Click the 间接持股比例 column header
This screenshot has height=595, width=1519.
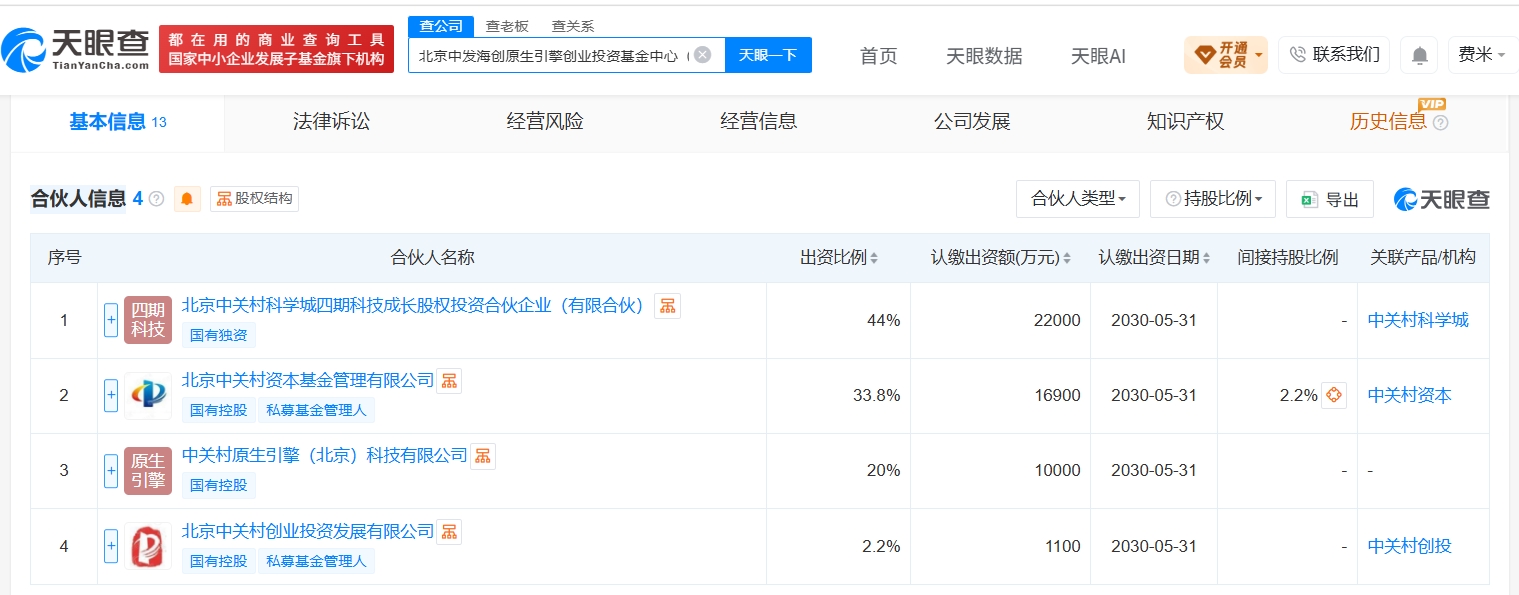tap(1287, 258)
